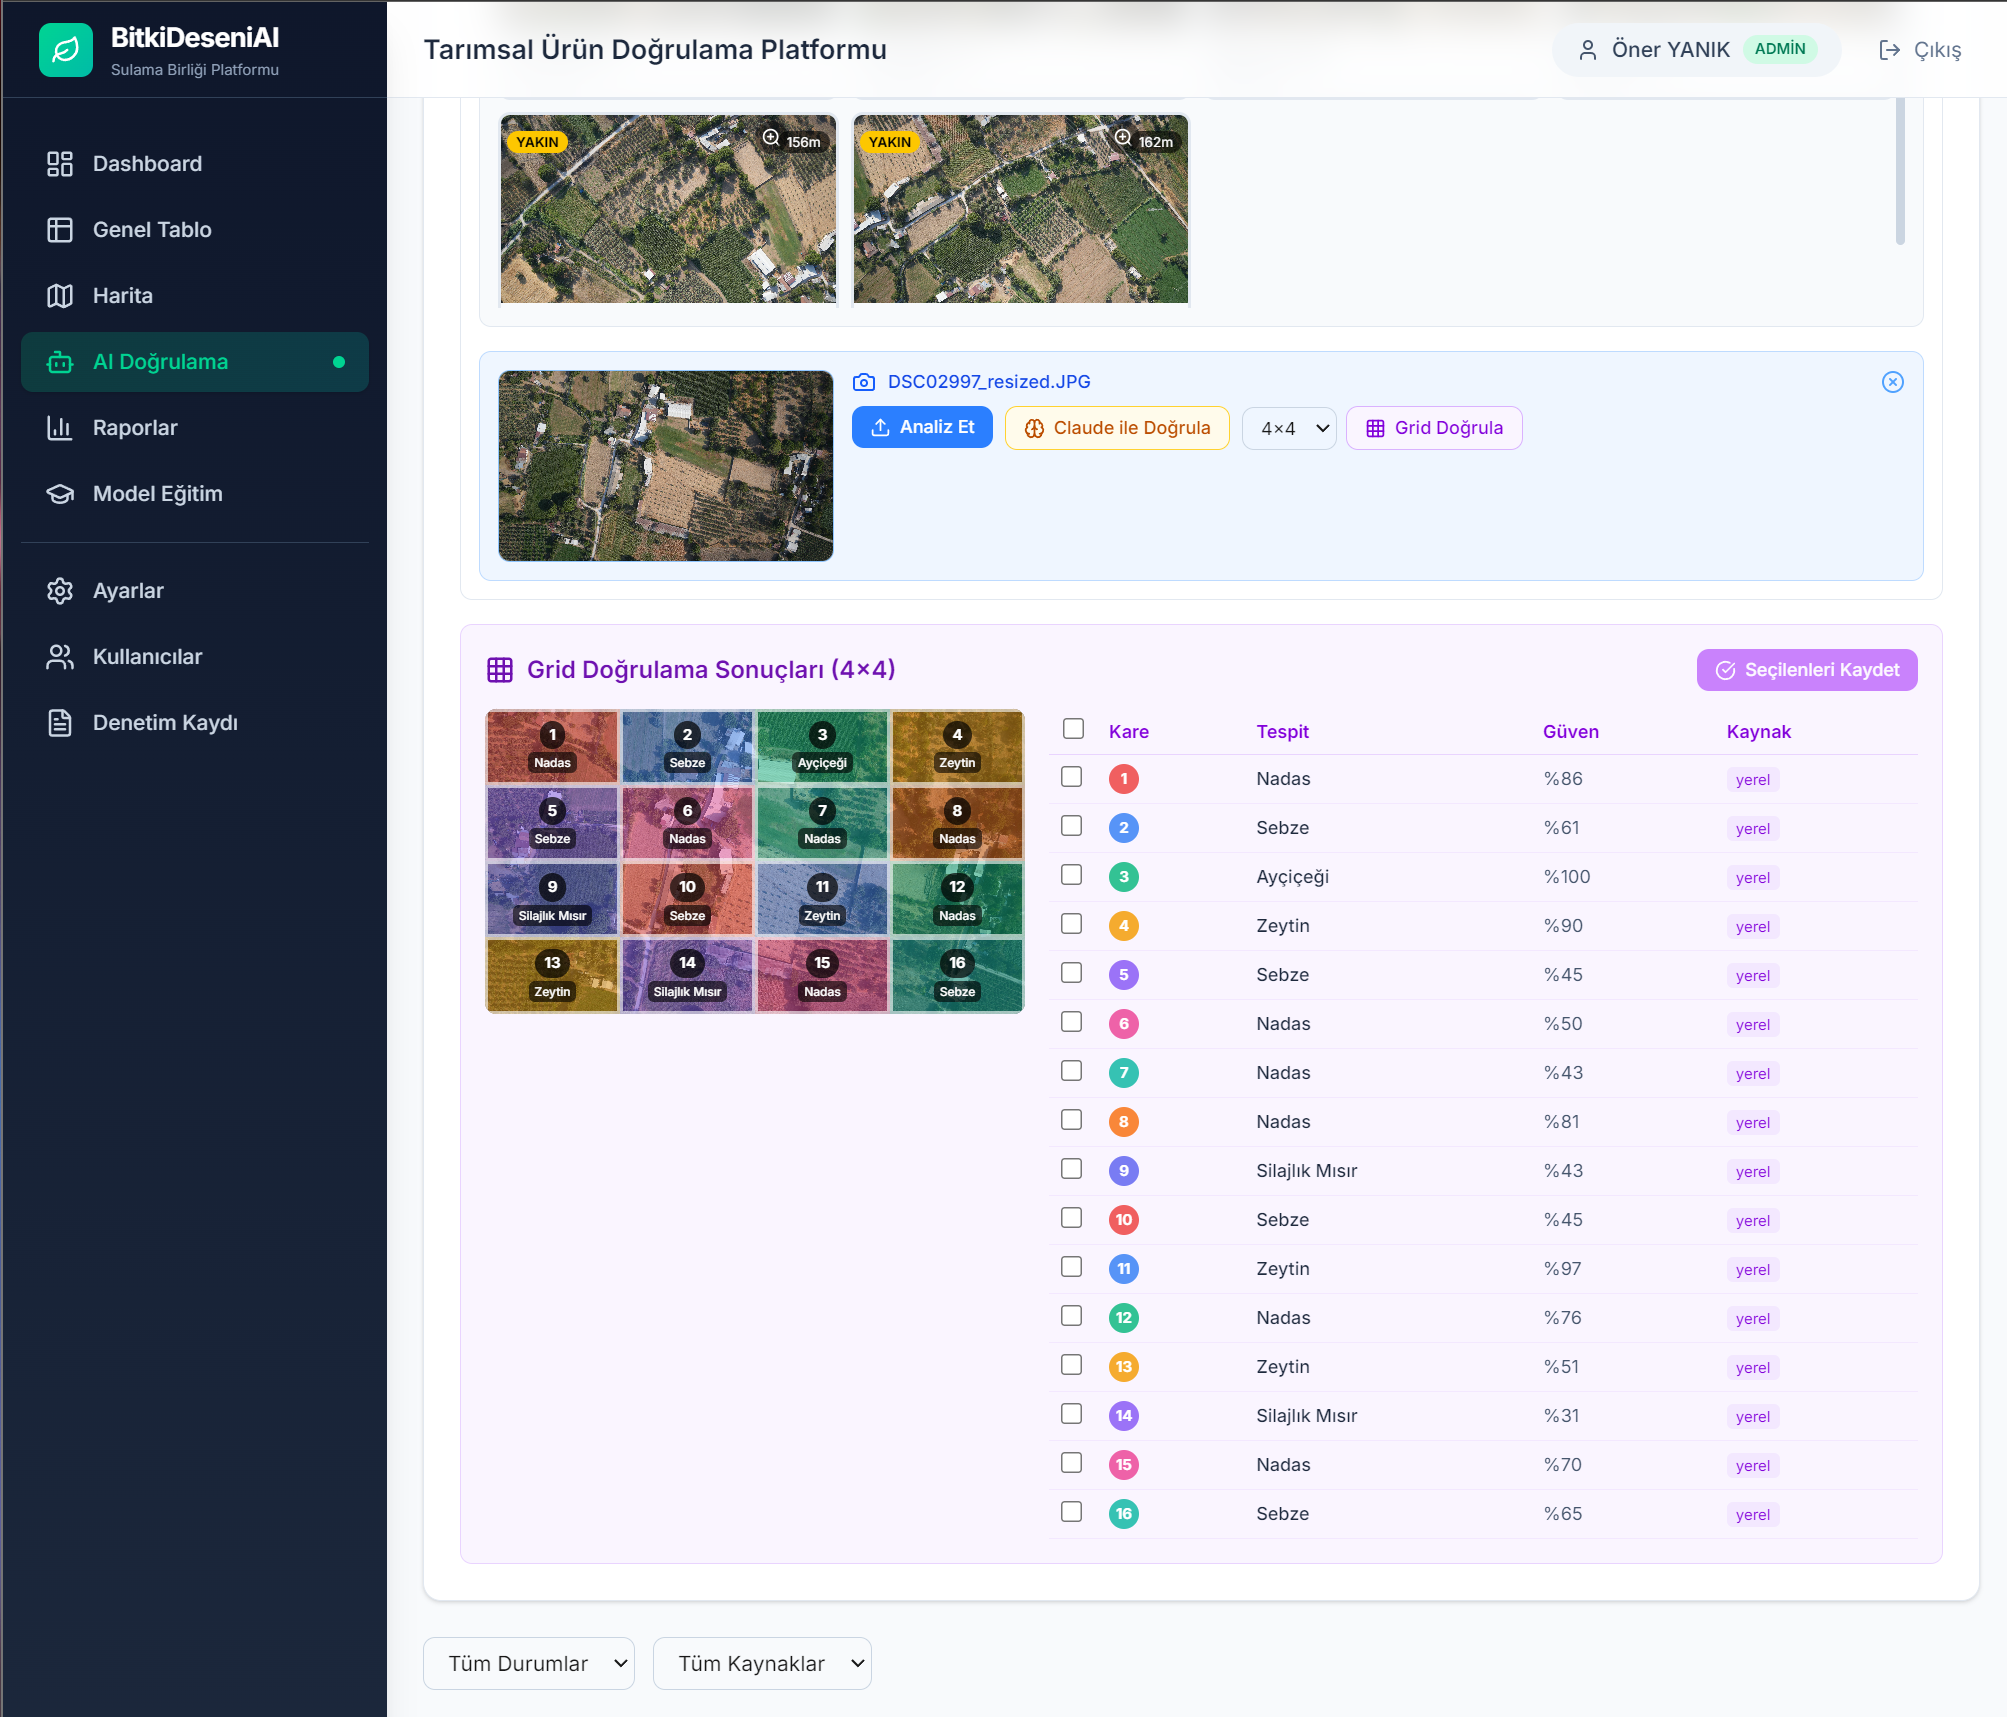This screenshot has width=2007, height=1717.
Task: Go to the Harita map page
Action: [195, 296]
